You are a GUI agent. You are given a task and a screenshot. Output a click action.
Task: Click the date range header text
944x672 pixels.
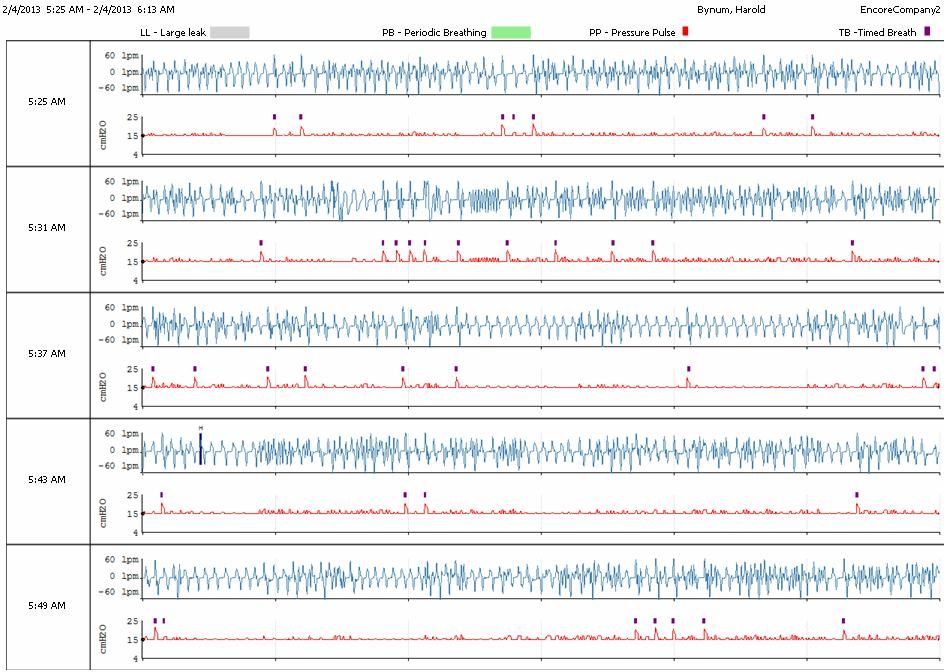tap(89, 9)
